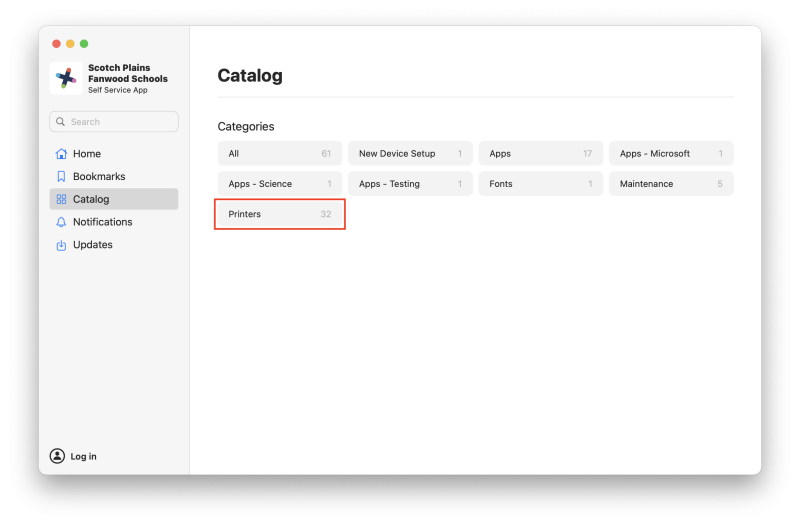Viewport: 800px width, 525px height.
Task: Click the Updates download icon
Action: pos(61,245)
